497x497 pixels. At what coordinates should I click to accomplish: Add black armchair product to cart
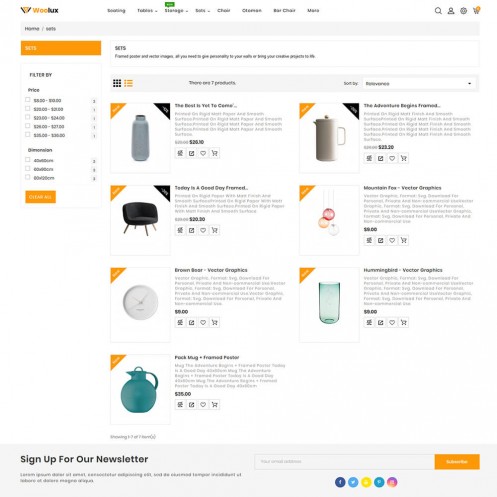coord(215,230)
